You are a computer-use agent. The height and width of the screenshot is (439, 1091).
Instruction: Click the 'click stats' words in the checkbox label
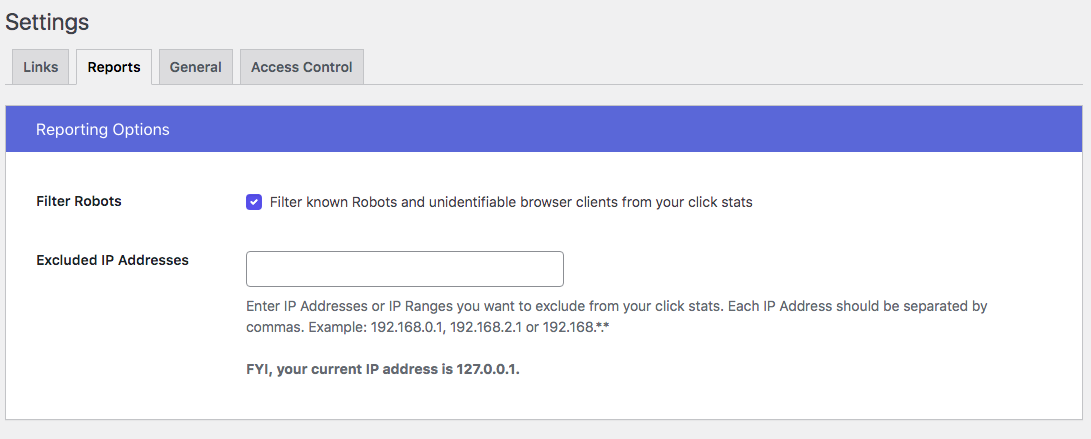pos(717,202)
